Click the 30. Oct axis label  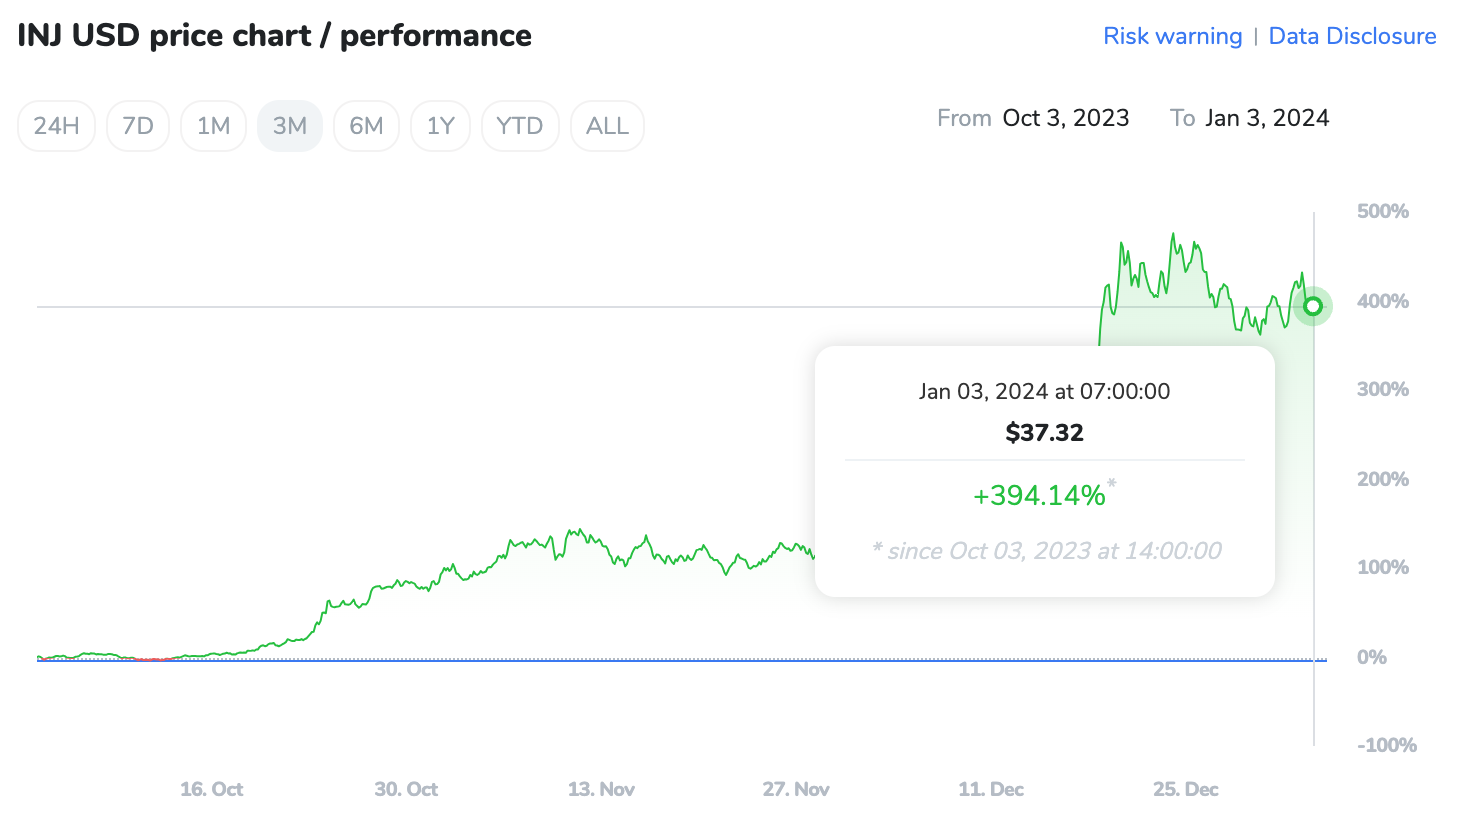[x=406, y=789]
